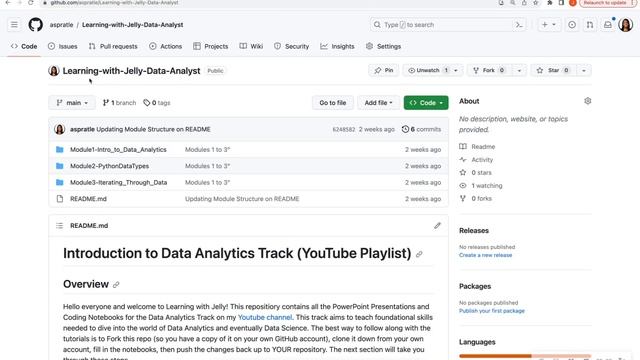Click the browser address bar URL
Screen dimensions: 640x360
(114, 2)
